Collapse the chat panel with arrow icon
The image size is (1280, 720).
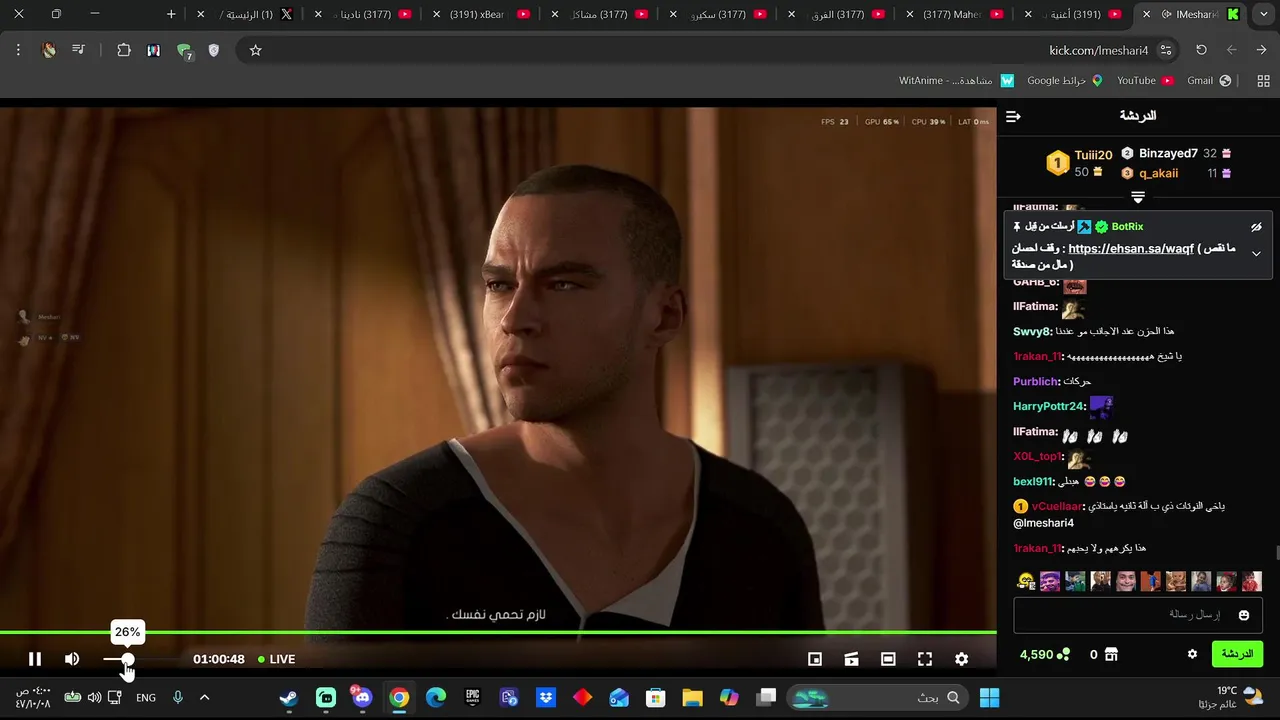click(1013, 117)
